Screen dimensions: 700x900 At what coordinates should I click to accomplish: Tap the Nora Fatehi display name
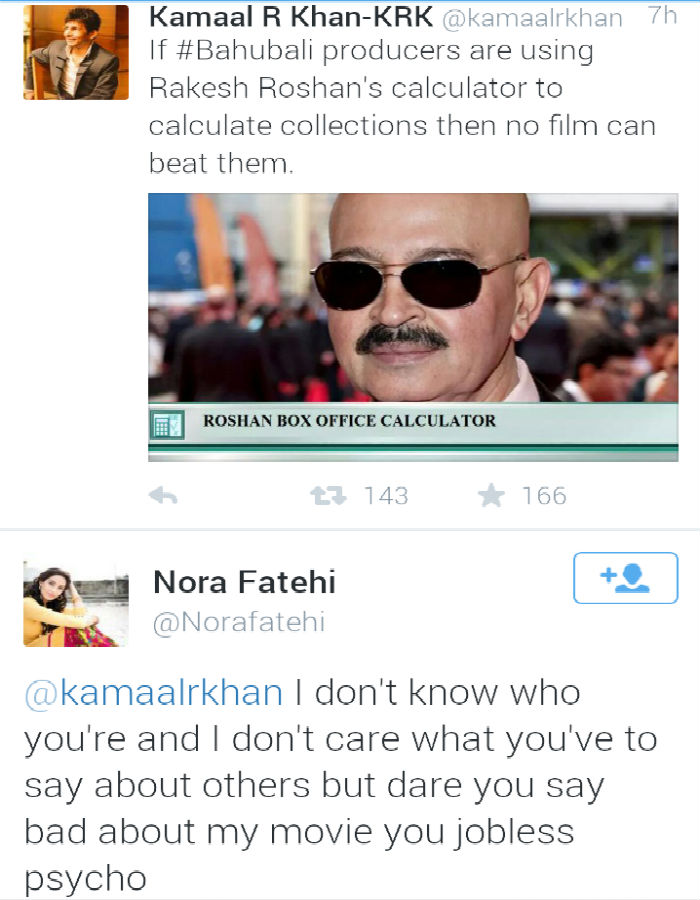(244, 582)
